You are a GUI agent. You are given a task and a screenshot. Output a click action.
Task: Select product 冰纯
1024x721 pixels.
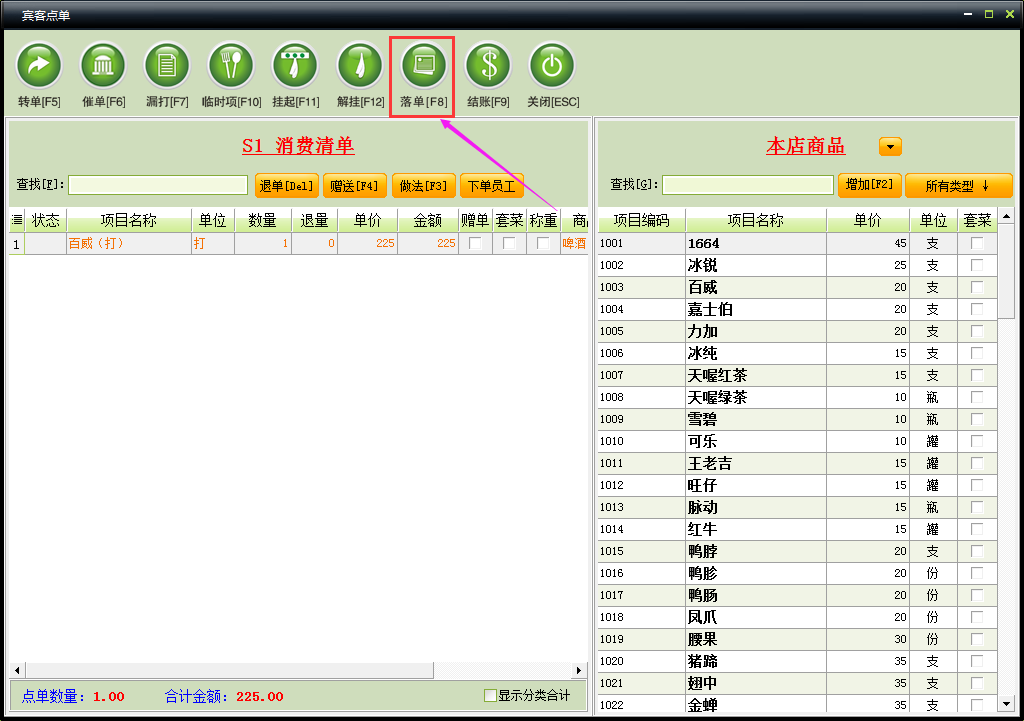click(x=703, y=353)
